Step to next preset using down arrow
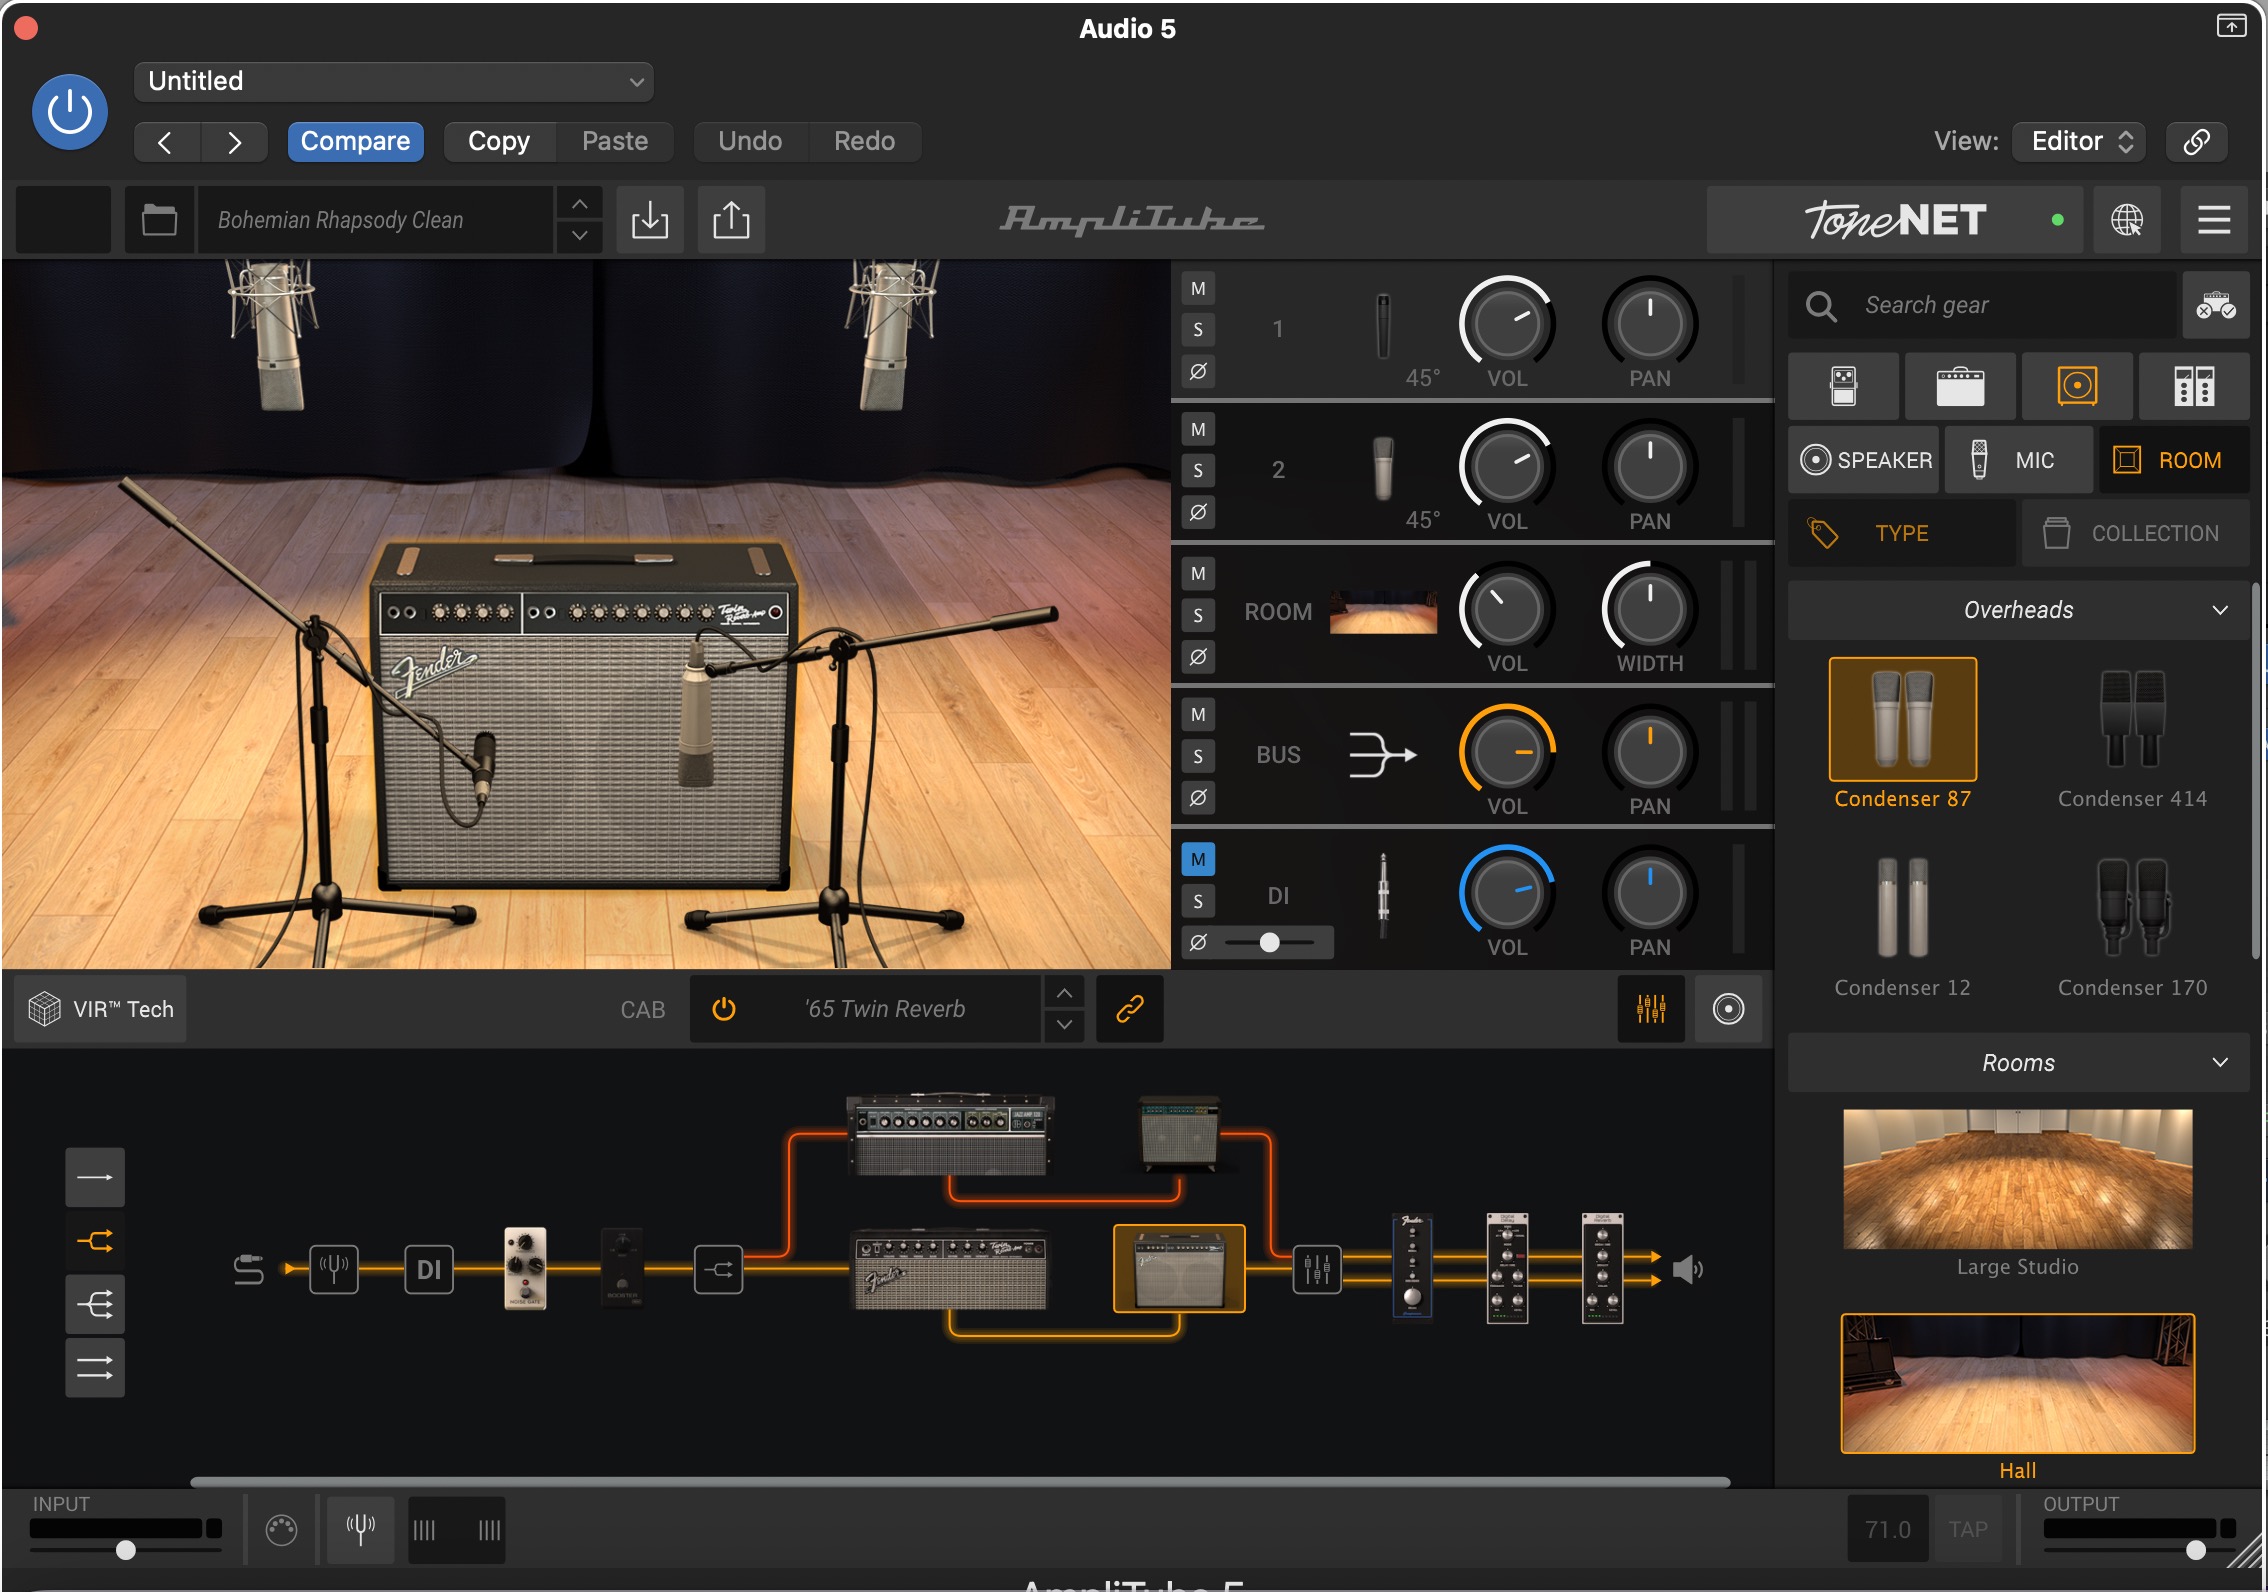 click(x=579, y=236)
